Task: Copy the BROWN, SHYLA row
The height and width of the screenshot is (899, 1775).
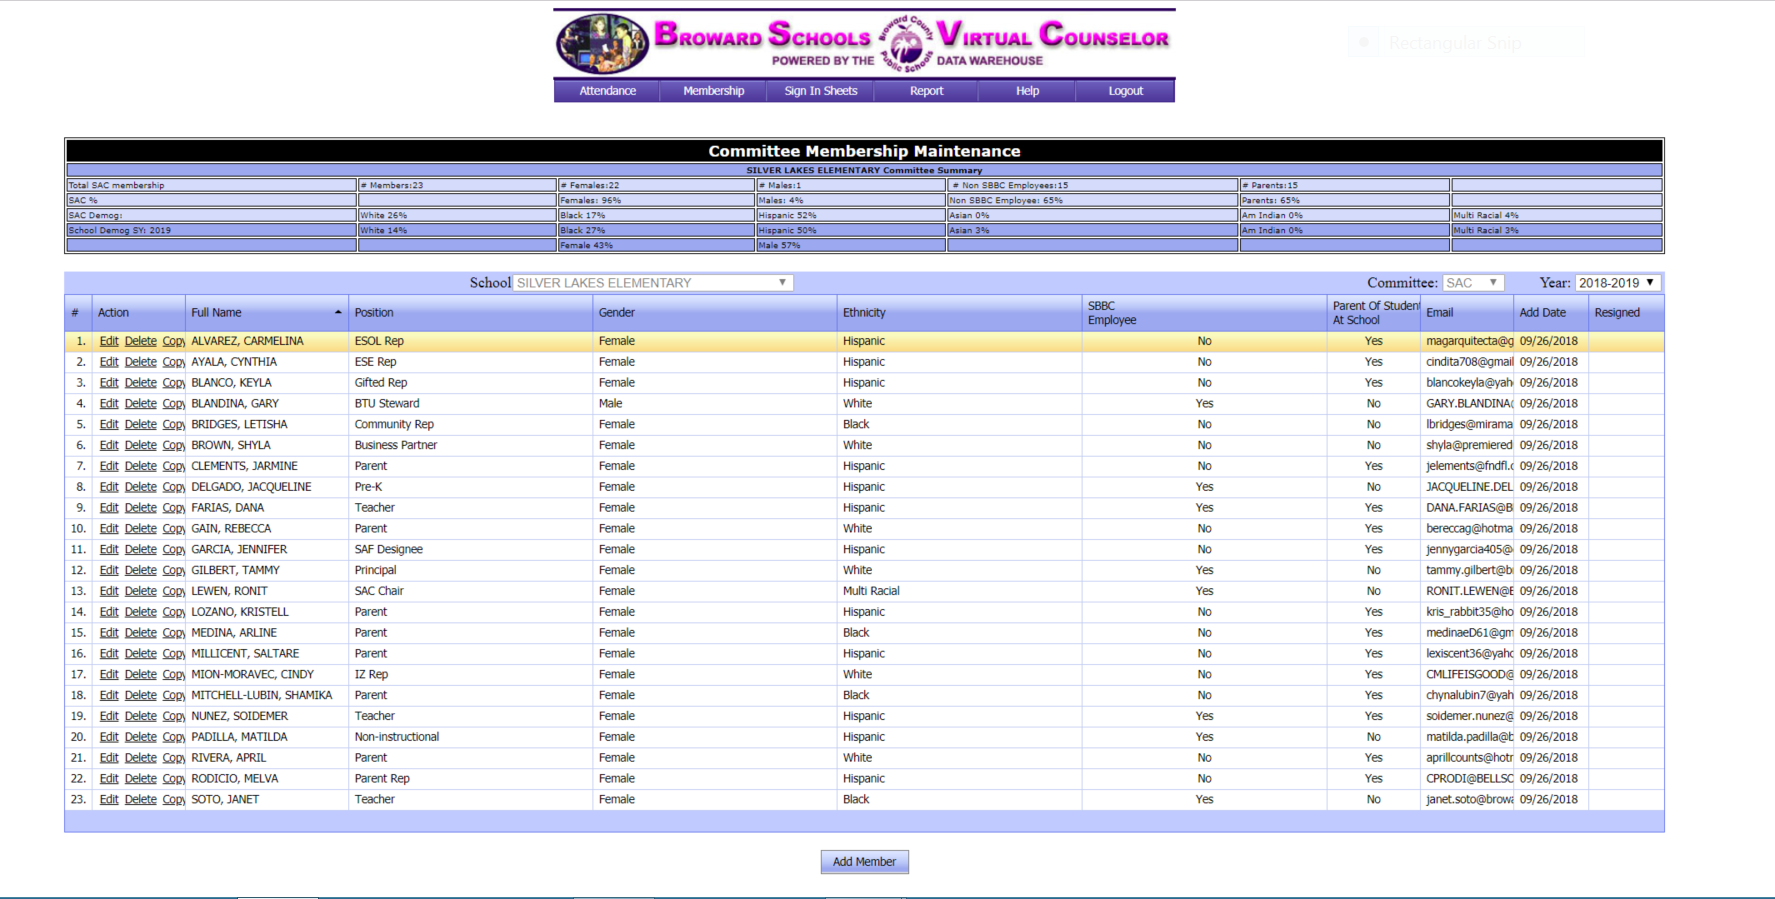Action: [174, 445]
